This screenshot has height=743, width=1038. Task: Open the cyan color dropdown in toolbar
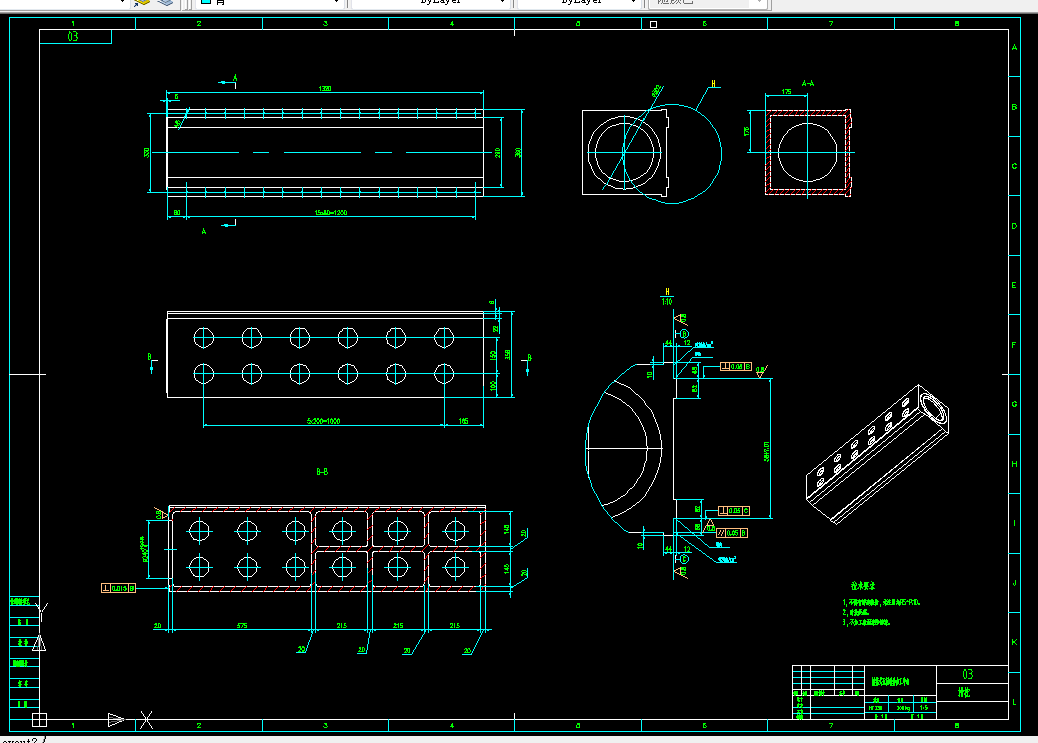click(x=269, y=3)
